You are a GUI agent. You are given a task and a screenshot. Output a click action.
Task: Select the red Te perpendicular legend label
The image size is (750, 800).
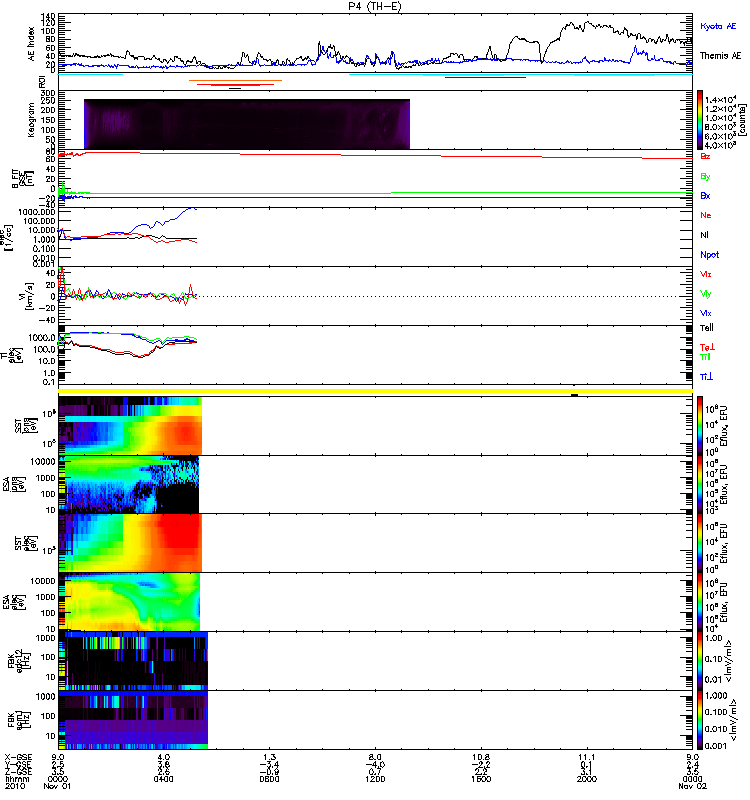[x=707, y=347]
